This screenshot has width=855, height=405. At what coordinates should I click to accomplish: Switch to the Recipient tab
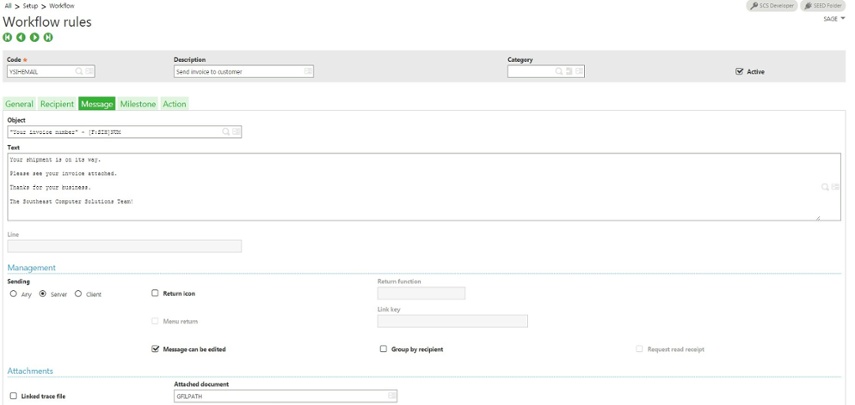tap(57, 104)
